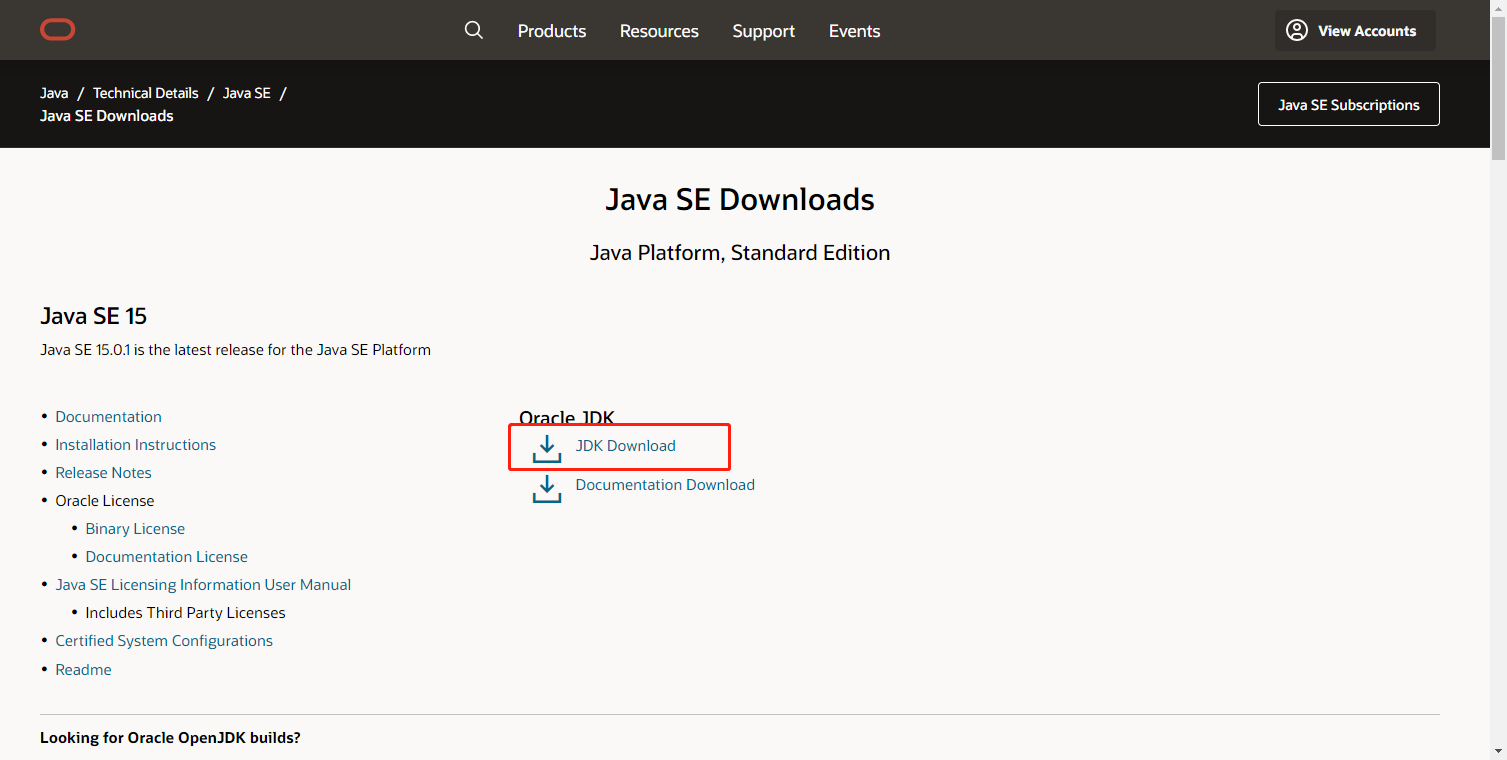Image resolution: width=1507 pixels, height=760 pixels.
Task: Open the Resources menu
Action: 659,31
